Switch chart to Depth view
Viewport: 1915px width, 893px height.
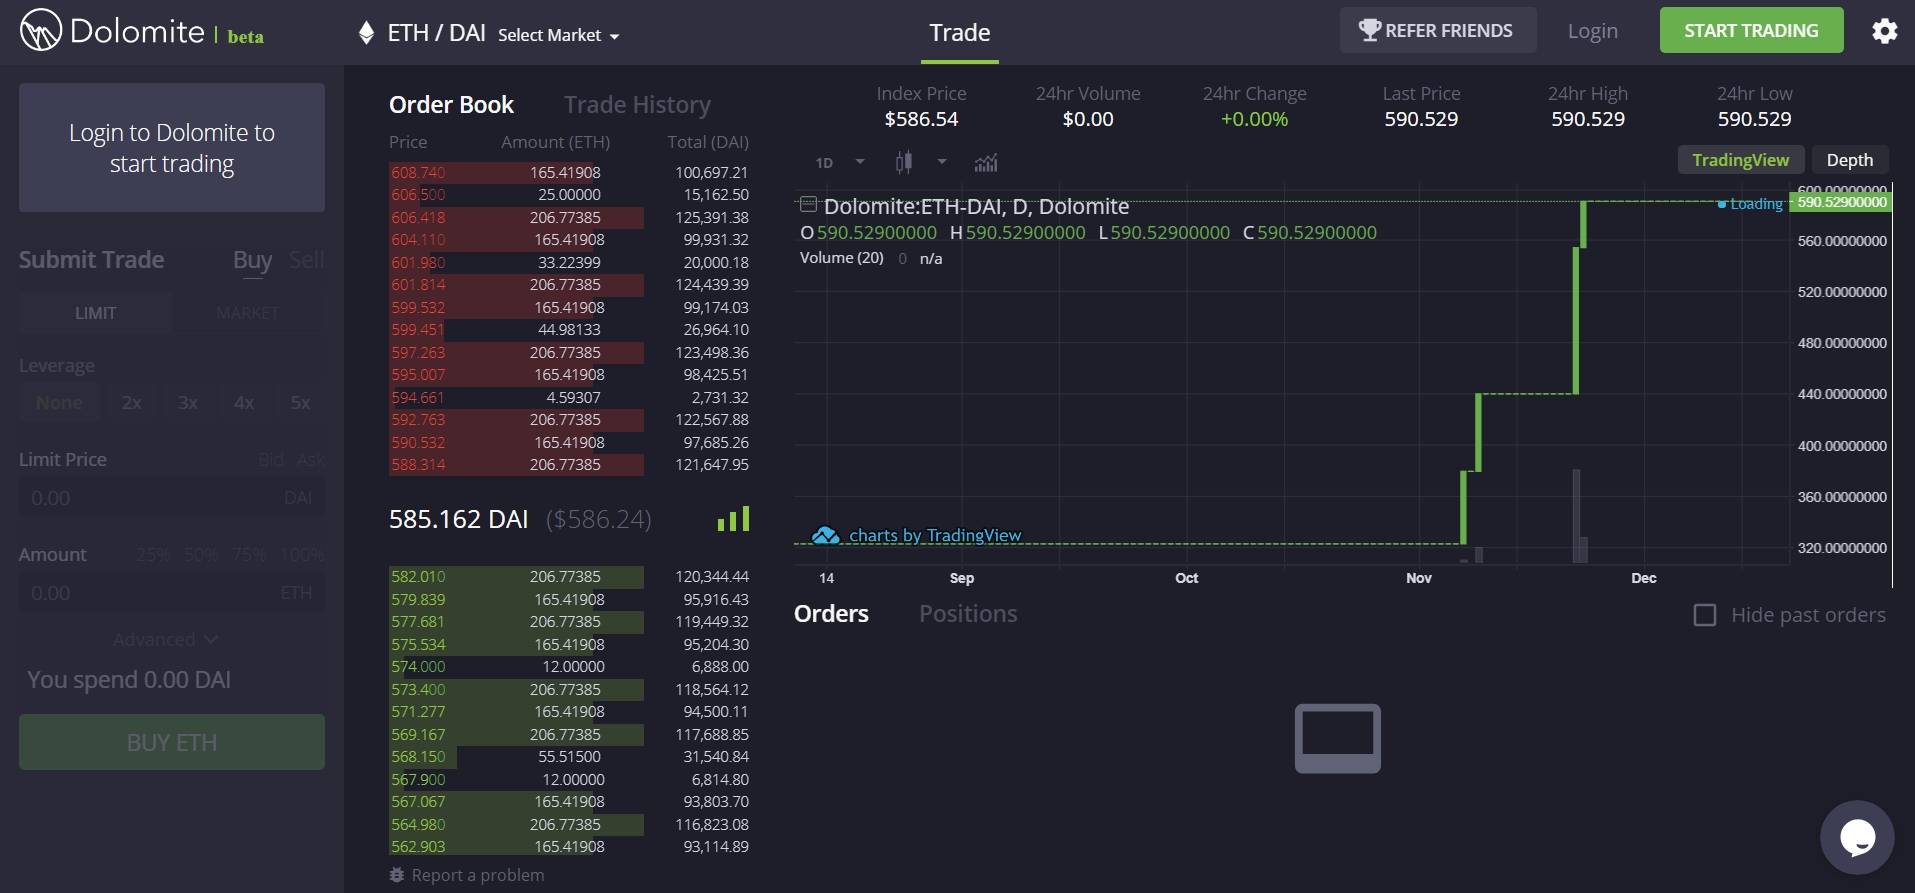[x=1849, y=160]
